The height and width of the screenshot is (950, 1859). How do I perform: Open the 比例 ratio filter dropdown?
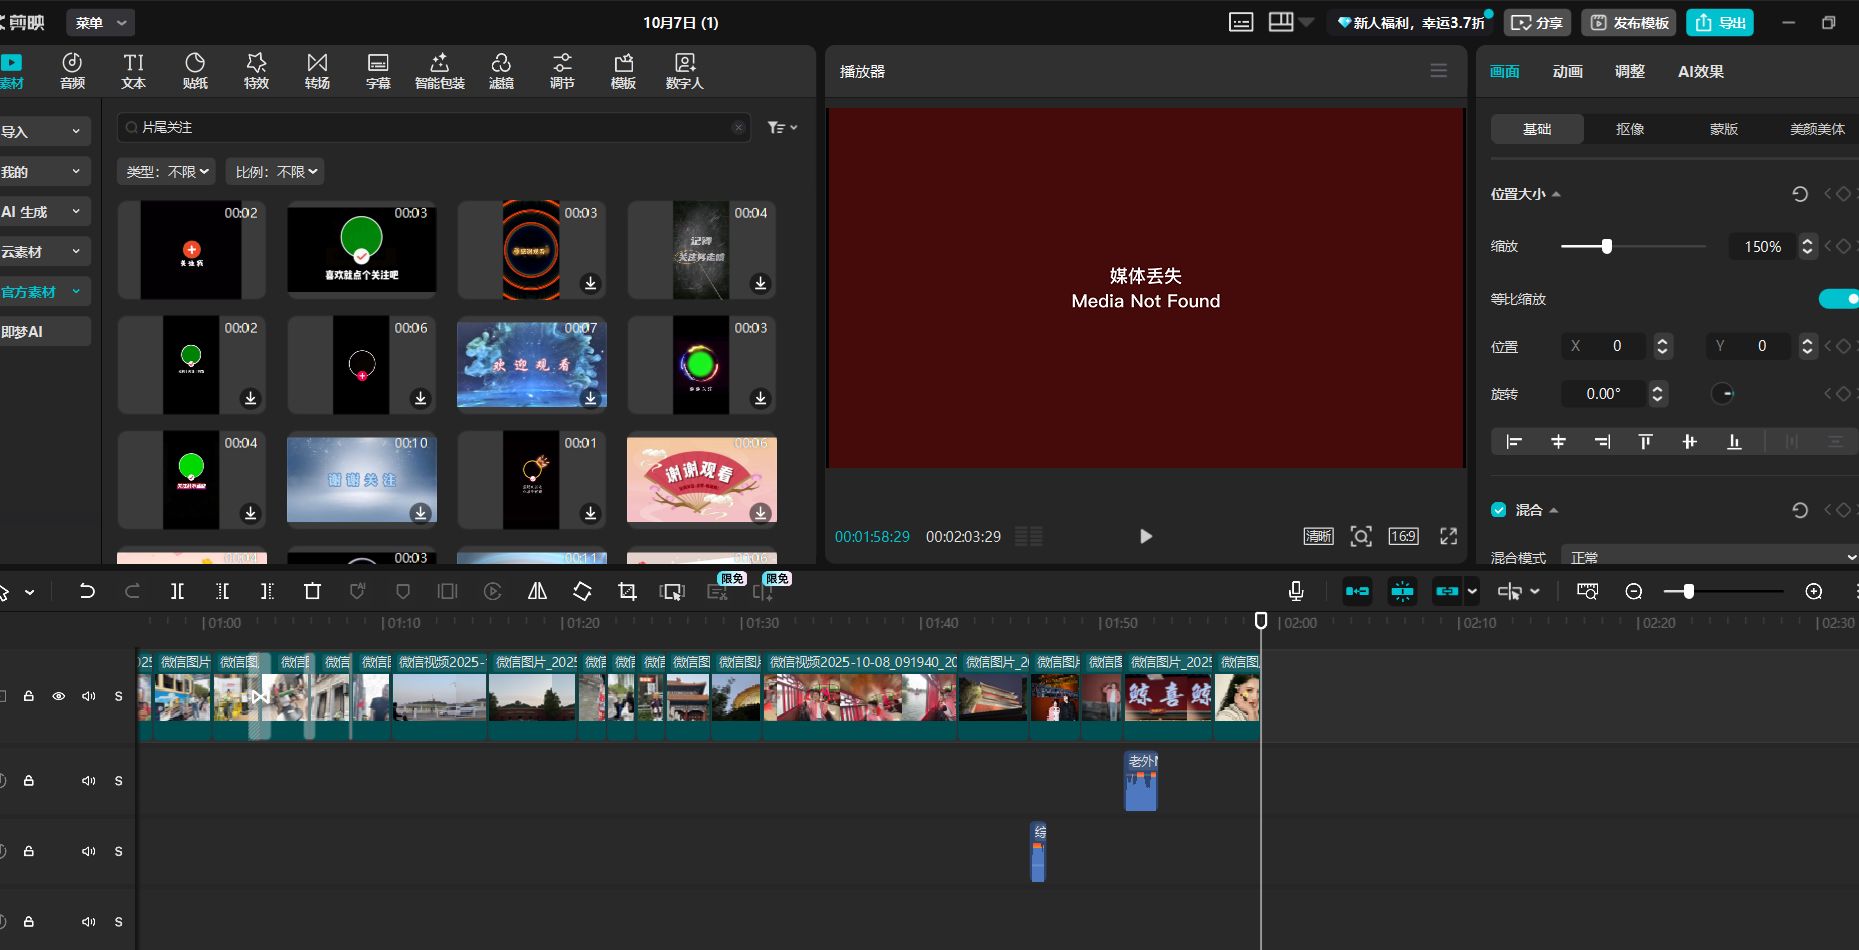coord(275,172)
